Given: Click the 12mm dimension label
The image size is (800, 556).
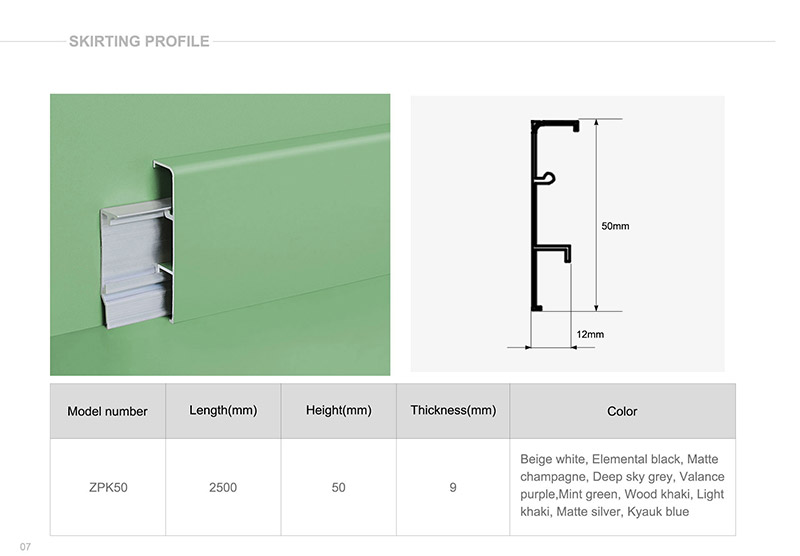Looking at the screenshot, I should 590,333.
